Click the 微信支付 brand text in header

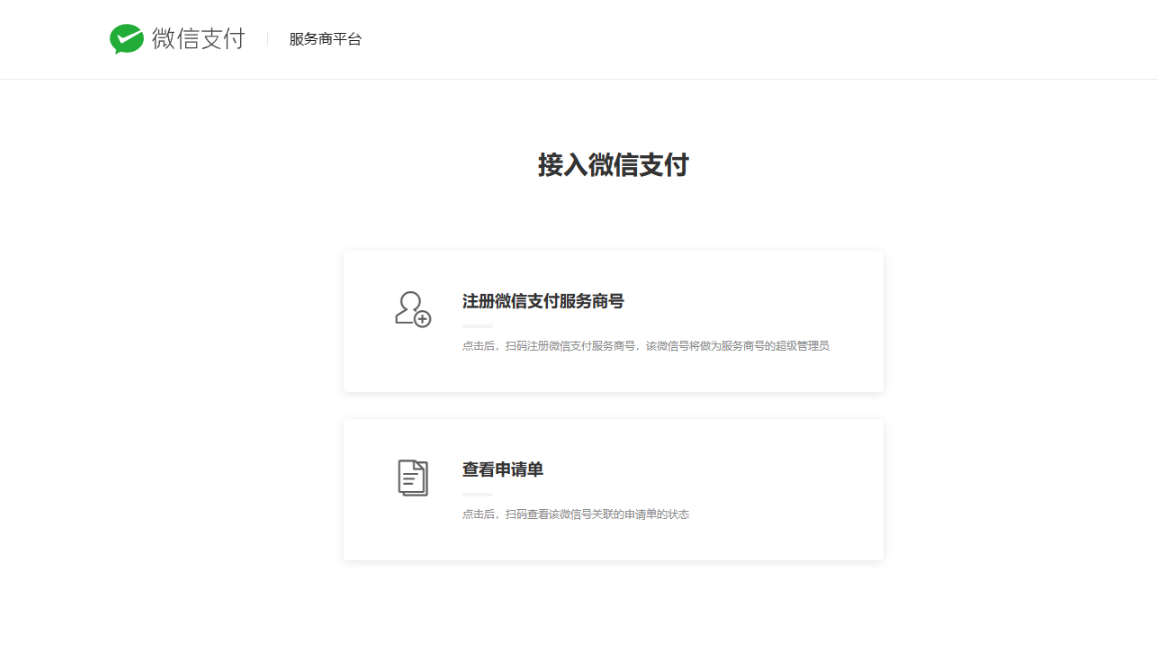click(198, 39)
